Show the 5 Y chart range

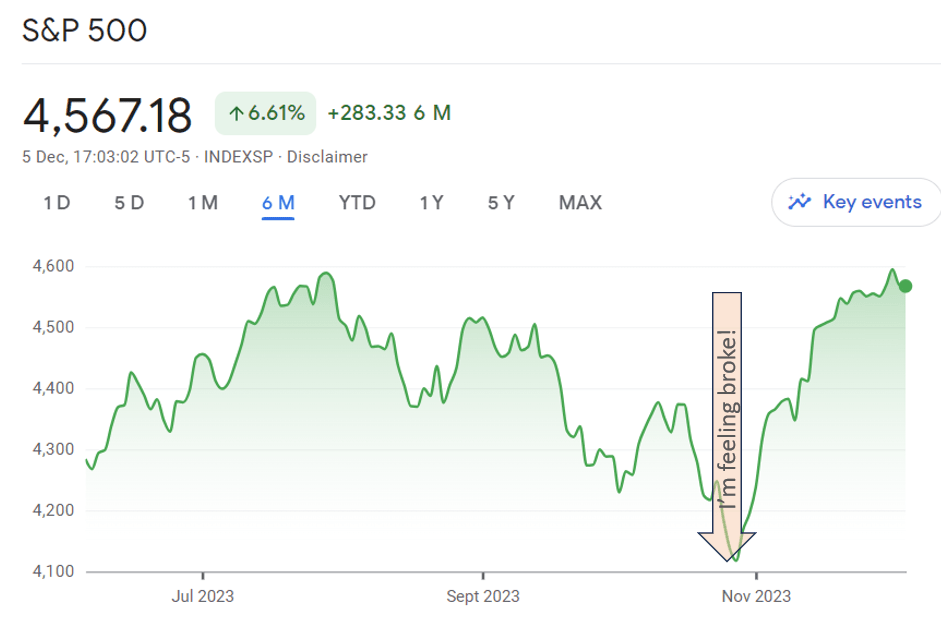click(501, 203)
